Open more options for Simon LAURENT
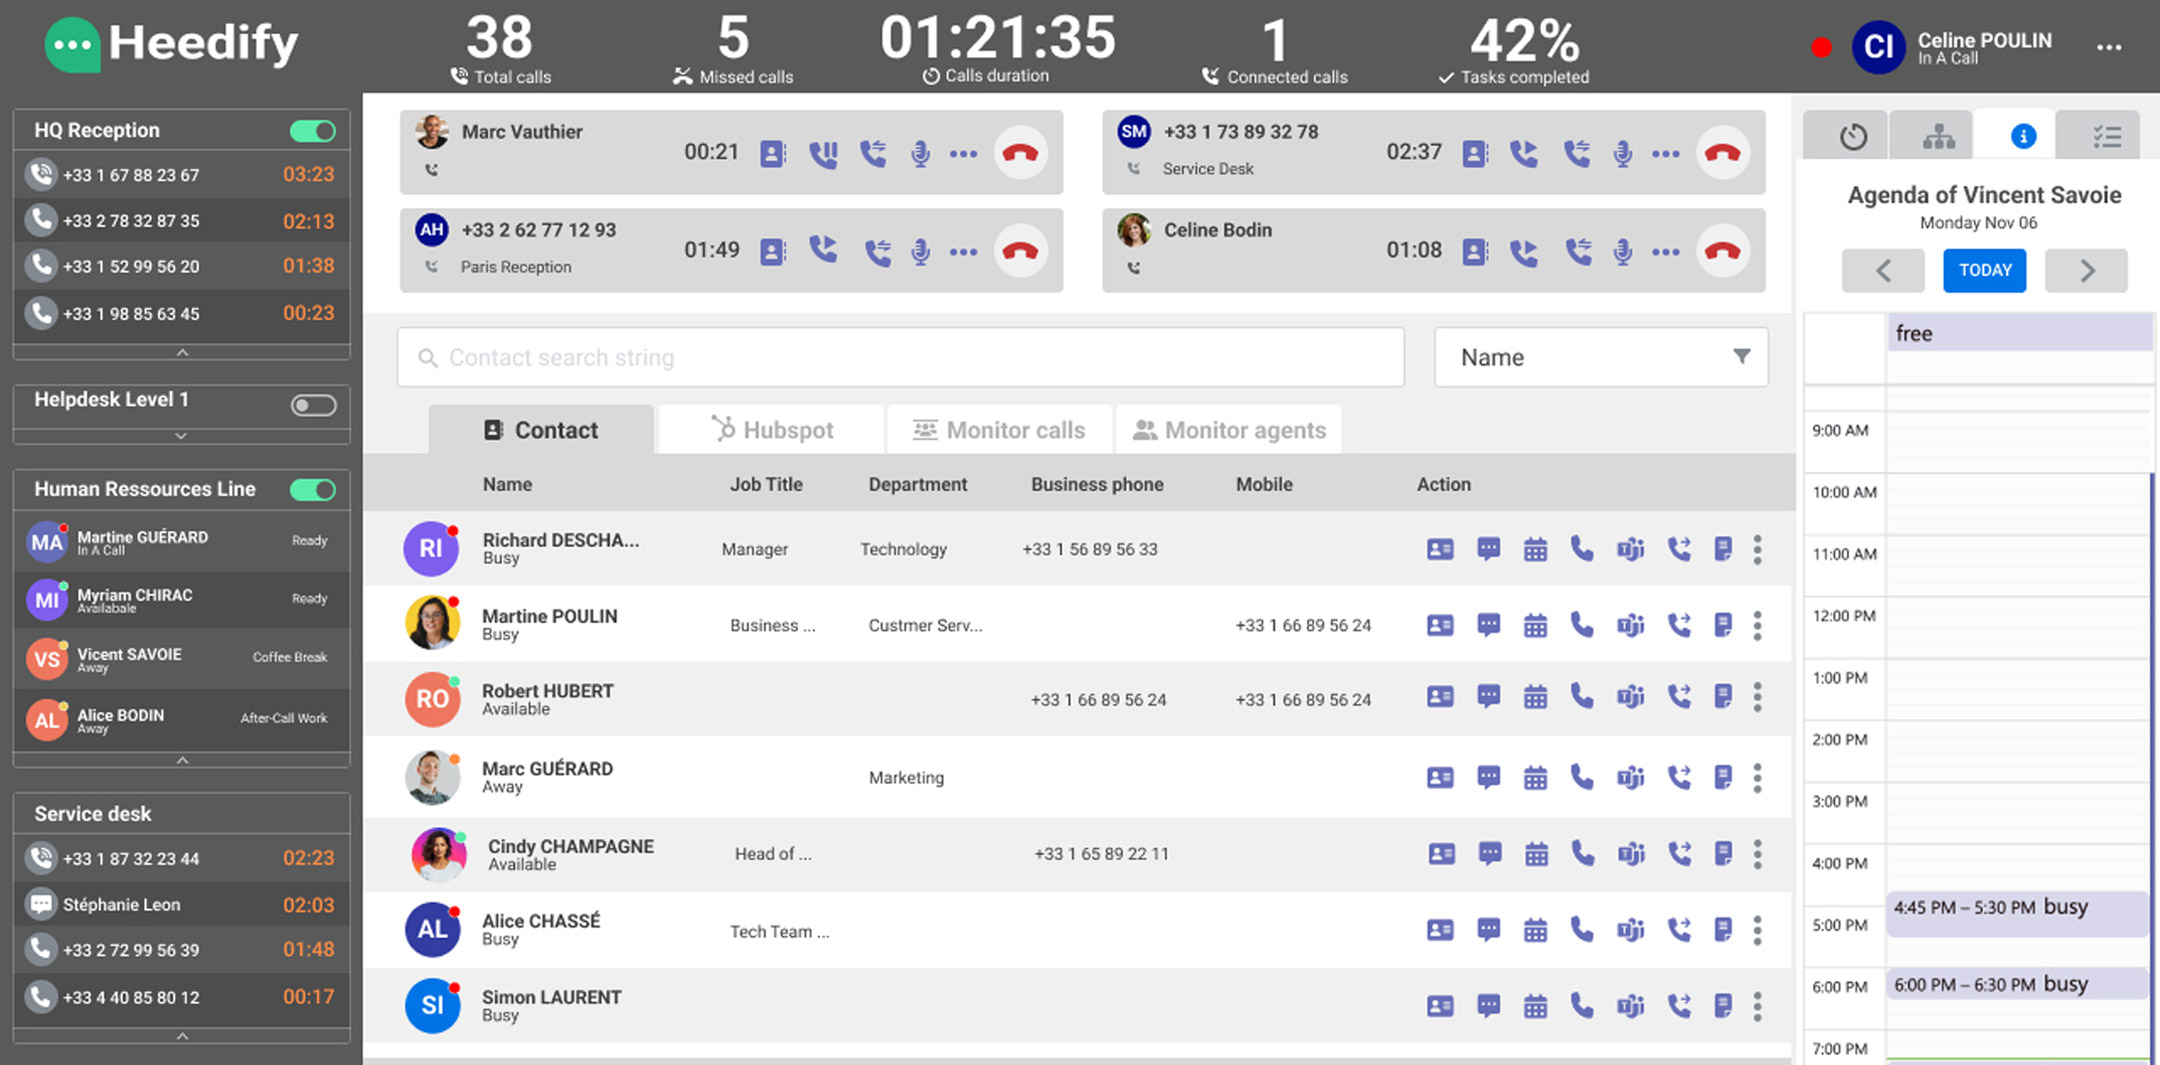Viewport: 2160px width, 1065px height. [x=1757, y=1006]
